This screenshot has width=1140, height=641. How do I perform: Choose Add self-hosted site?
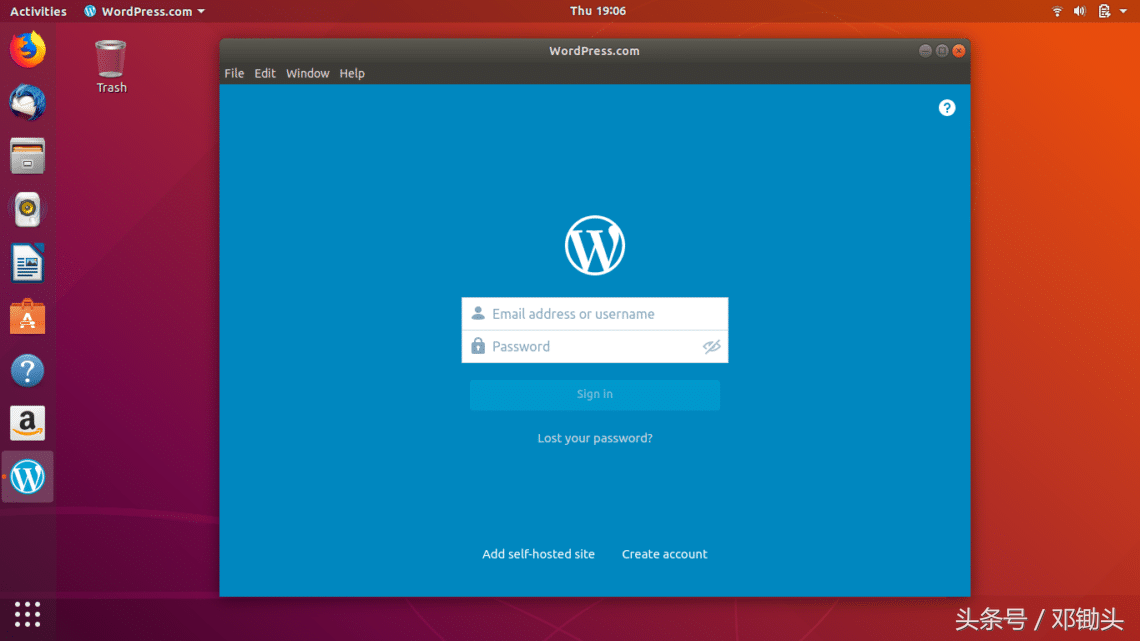538,554
